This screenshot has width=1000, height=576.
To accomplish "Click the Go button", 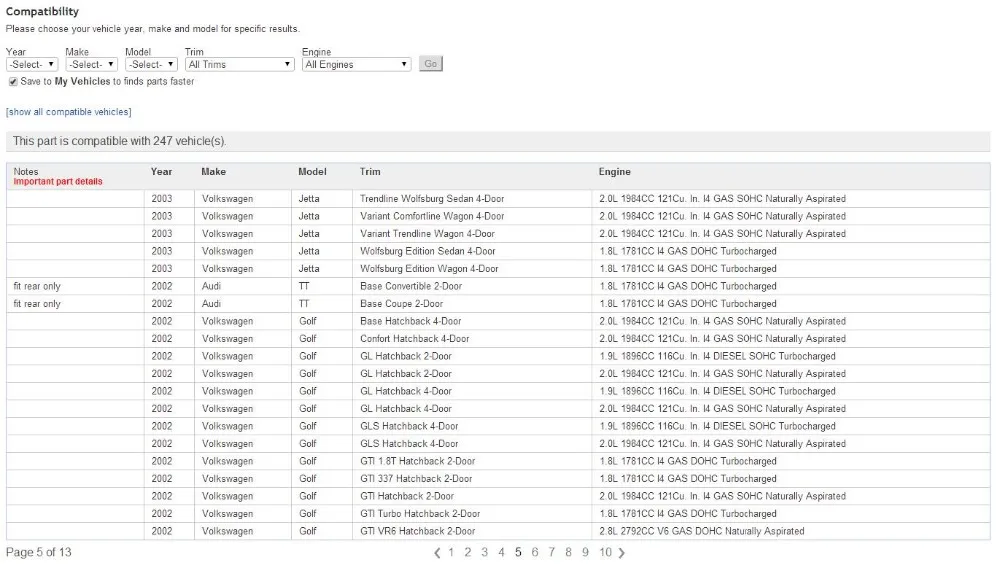I will (x=430, y=64).
